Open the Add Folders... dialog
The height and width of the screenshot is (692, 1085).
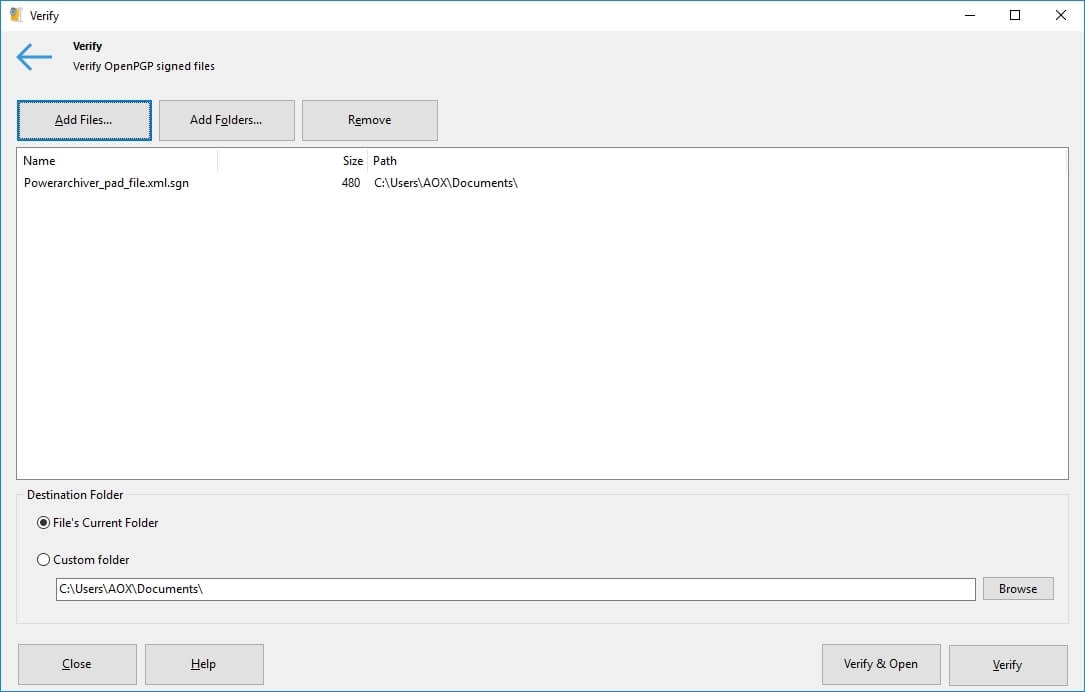tap(226, 120)
